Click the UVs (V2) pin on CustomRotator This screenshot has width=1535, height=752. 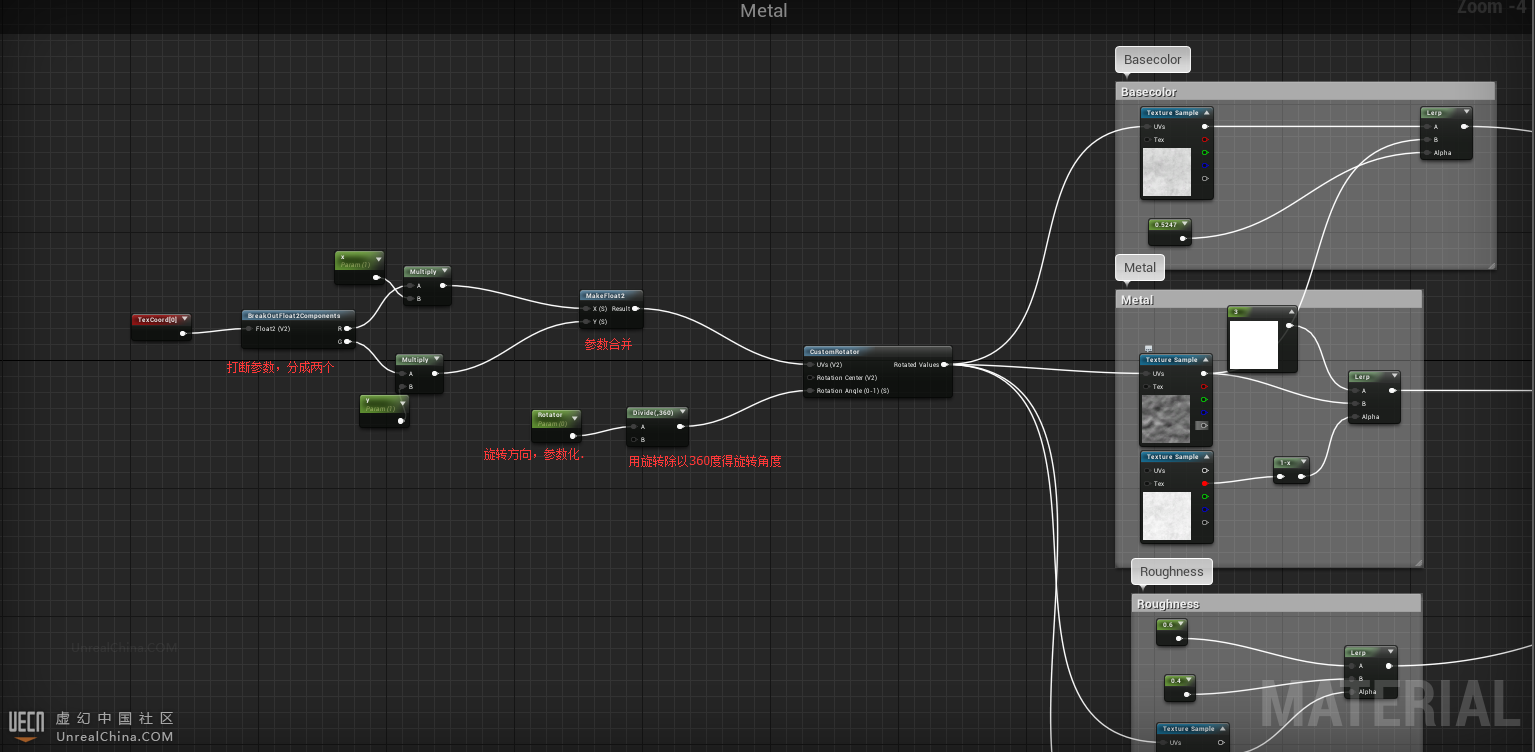(810, 365)
